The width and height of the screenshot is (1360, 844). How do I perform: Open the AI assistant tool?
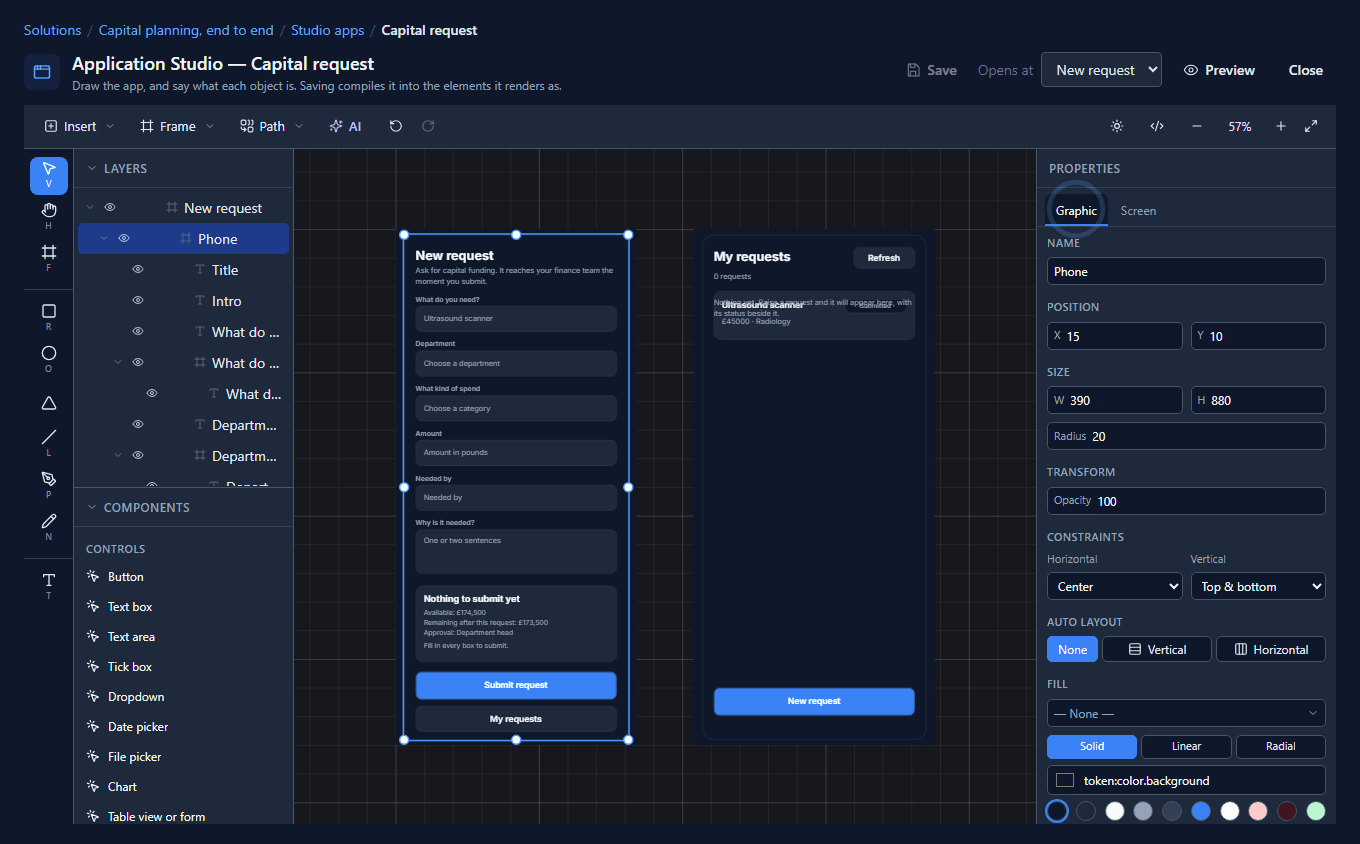(345, 126)
